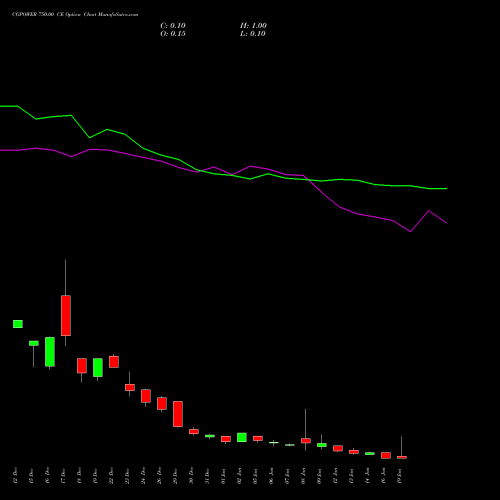Select the low value L: 0.10
This screenshot has height=500, width=500.
click(253, 34)
